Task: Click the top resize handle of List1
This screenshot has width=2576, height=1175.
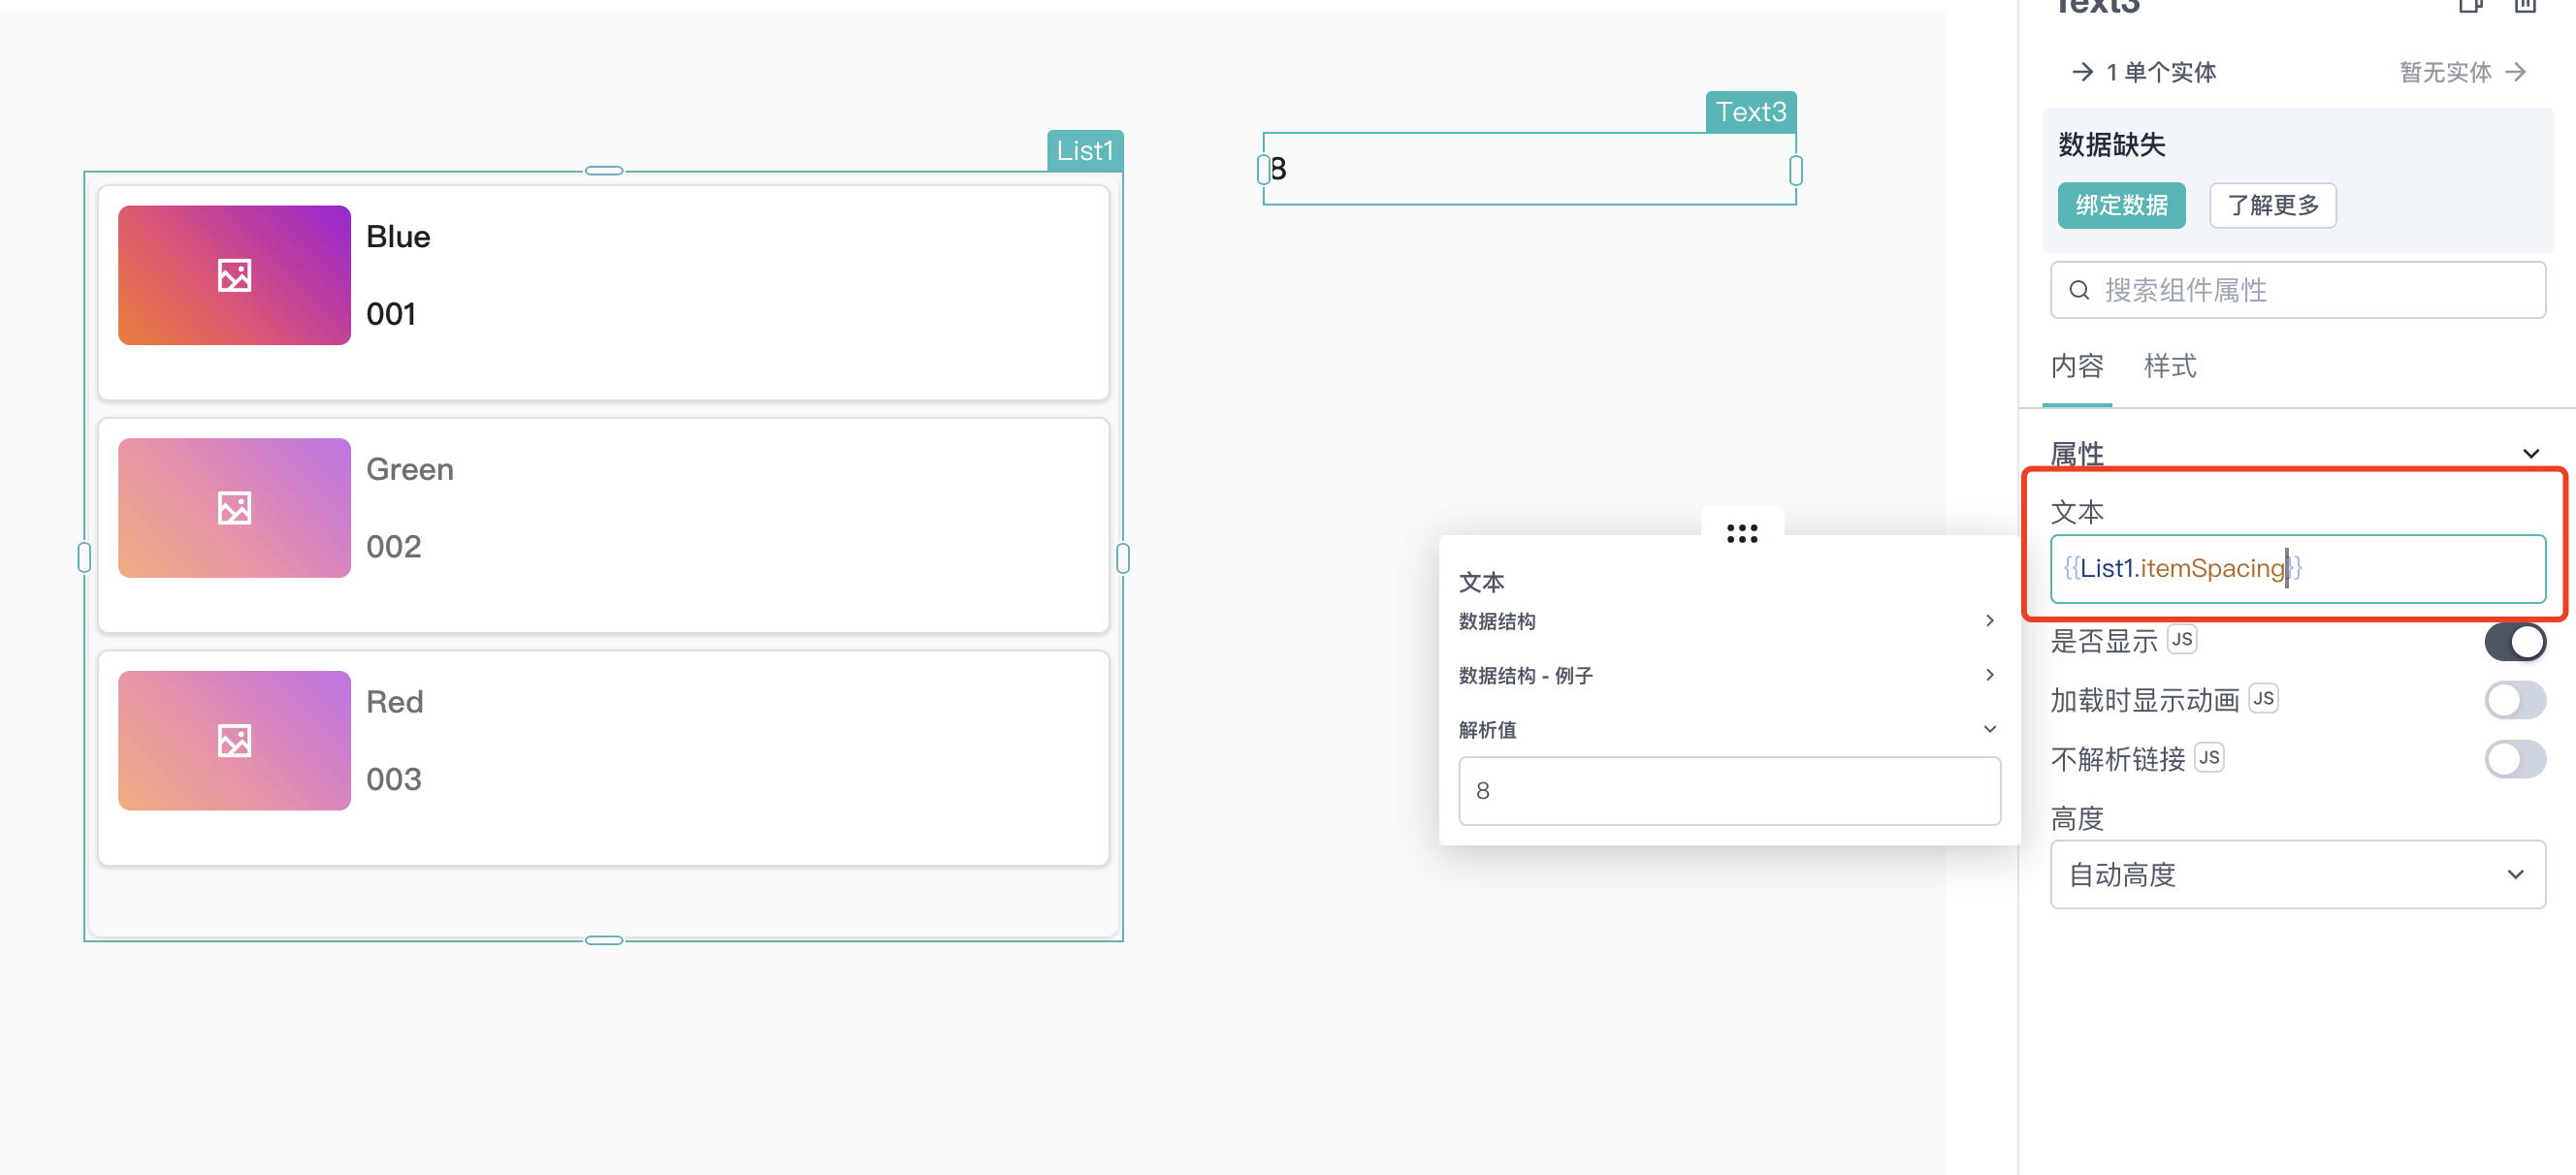Action: 604,171
